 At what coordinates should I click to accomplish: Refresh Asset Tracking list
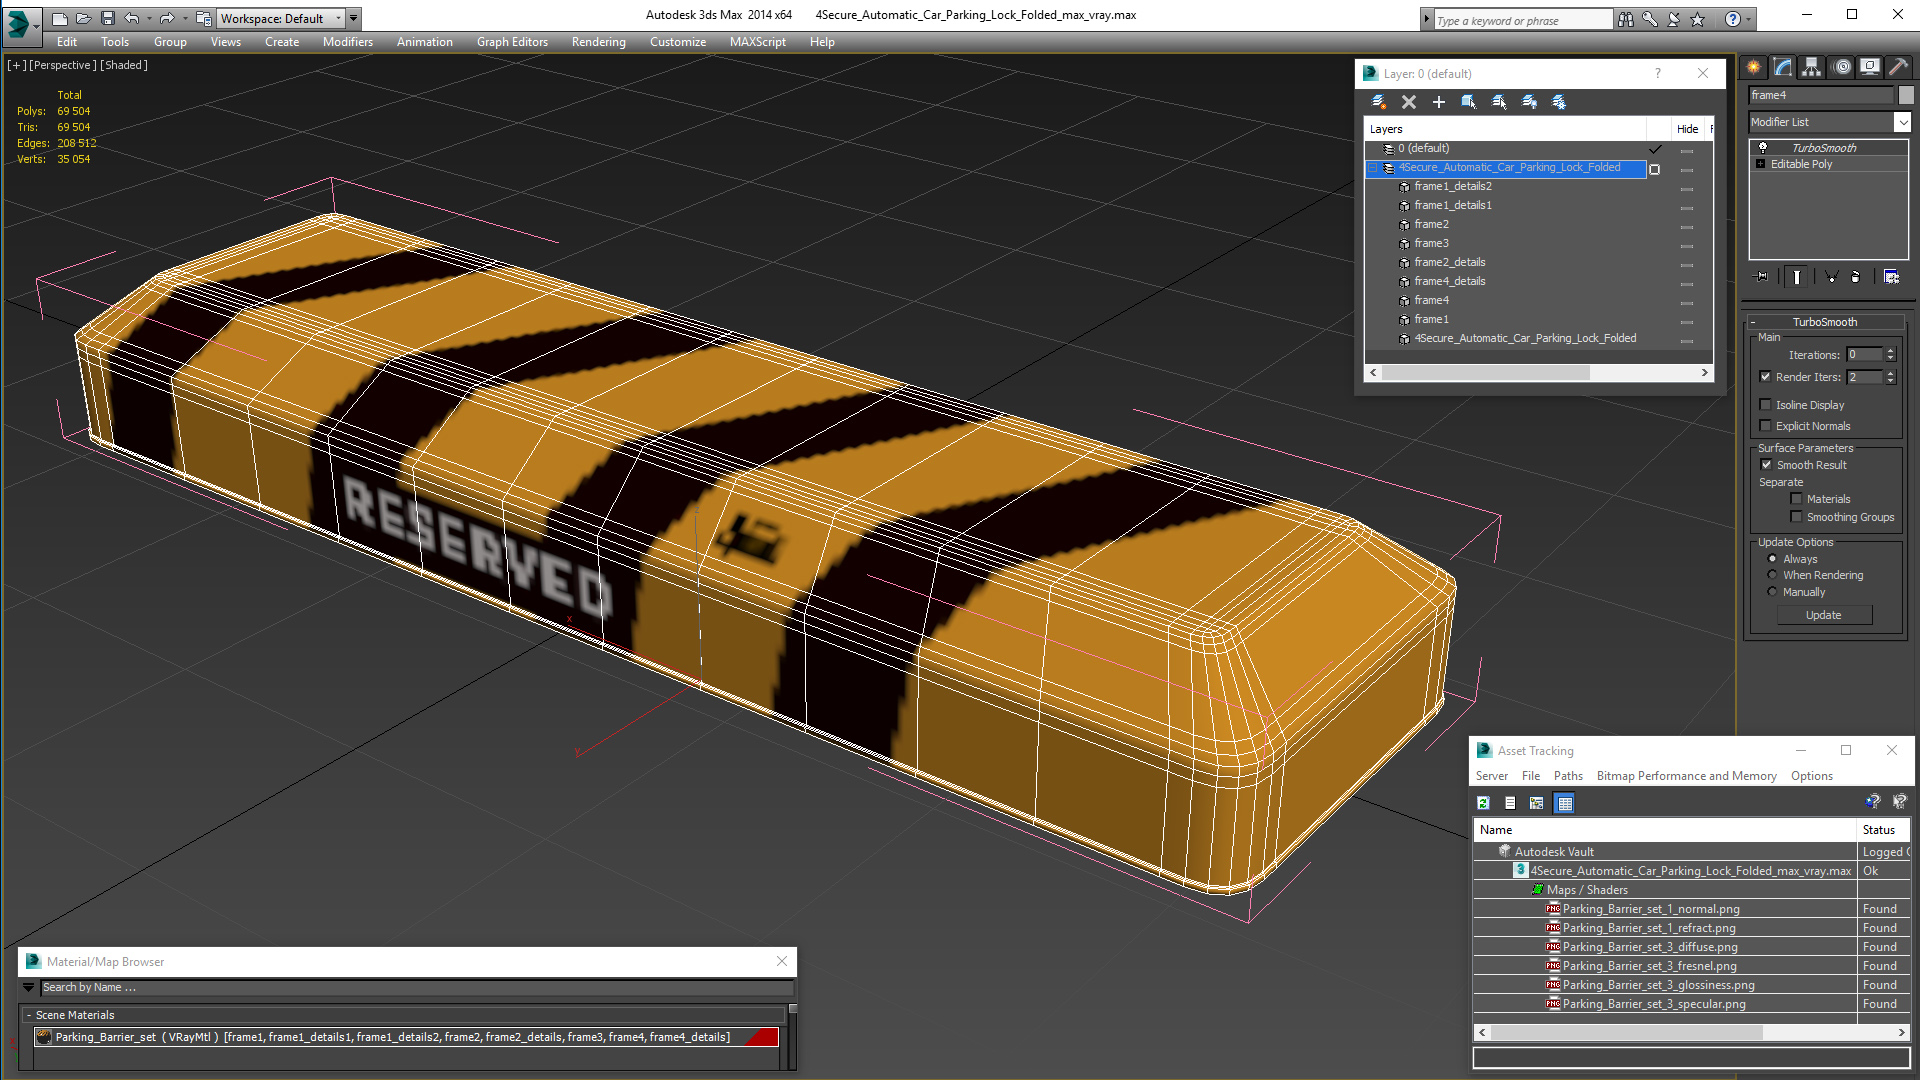pyautogui.click(x=1483, y=803)
